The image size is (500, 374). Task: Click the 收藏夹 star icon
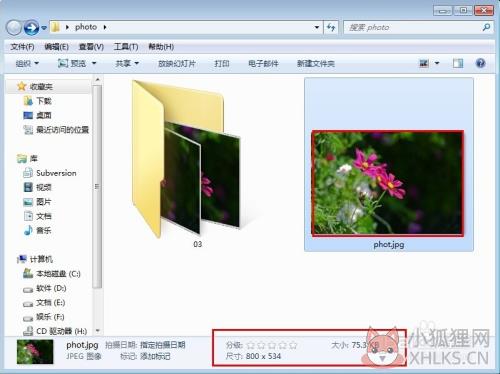22,86
